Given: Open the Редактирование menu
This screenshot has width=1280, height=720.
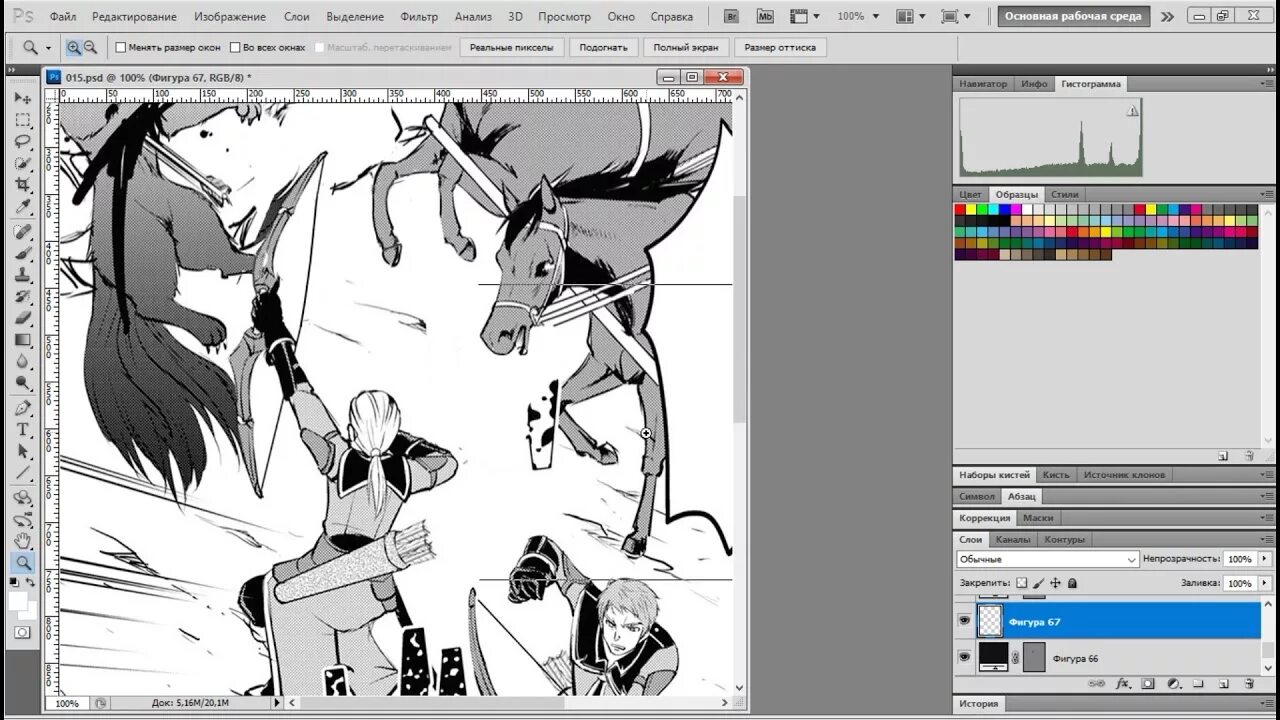Looking at the screenshot, I should click(x=134, y=16).
